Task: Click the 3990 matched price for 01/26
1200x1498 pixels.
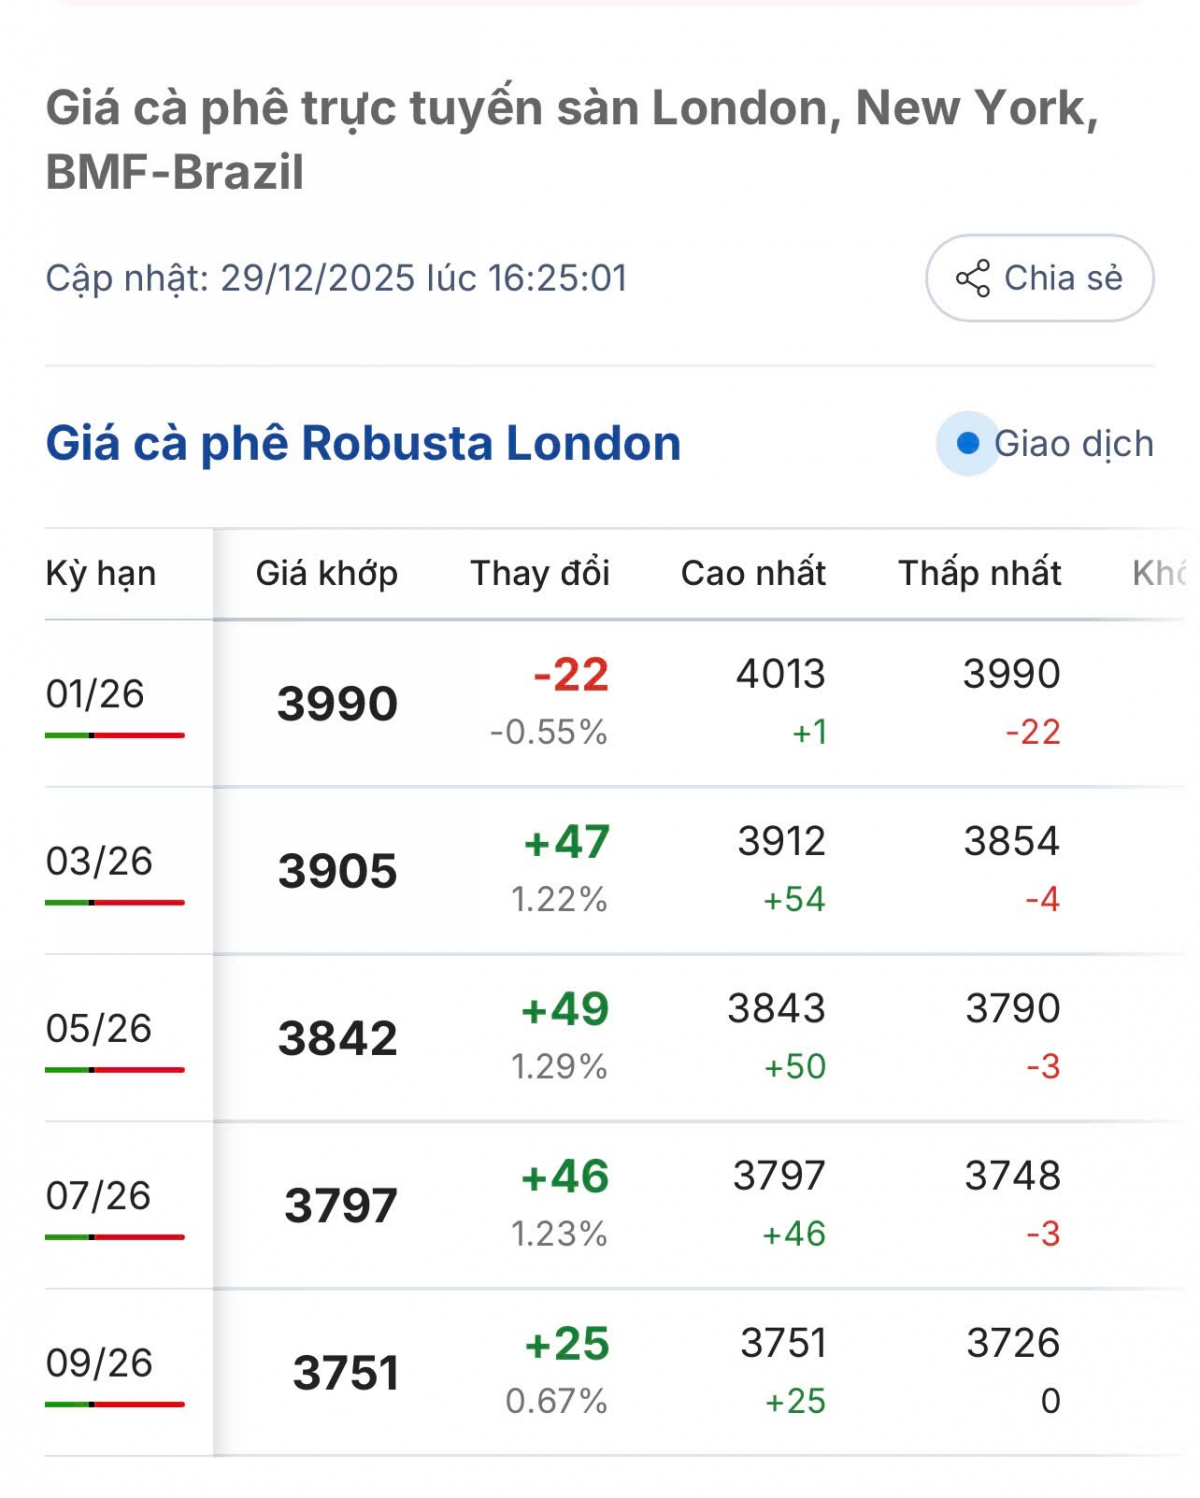Action: click(x=337, y=703)
